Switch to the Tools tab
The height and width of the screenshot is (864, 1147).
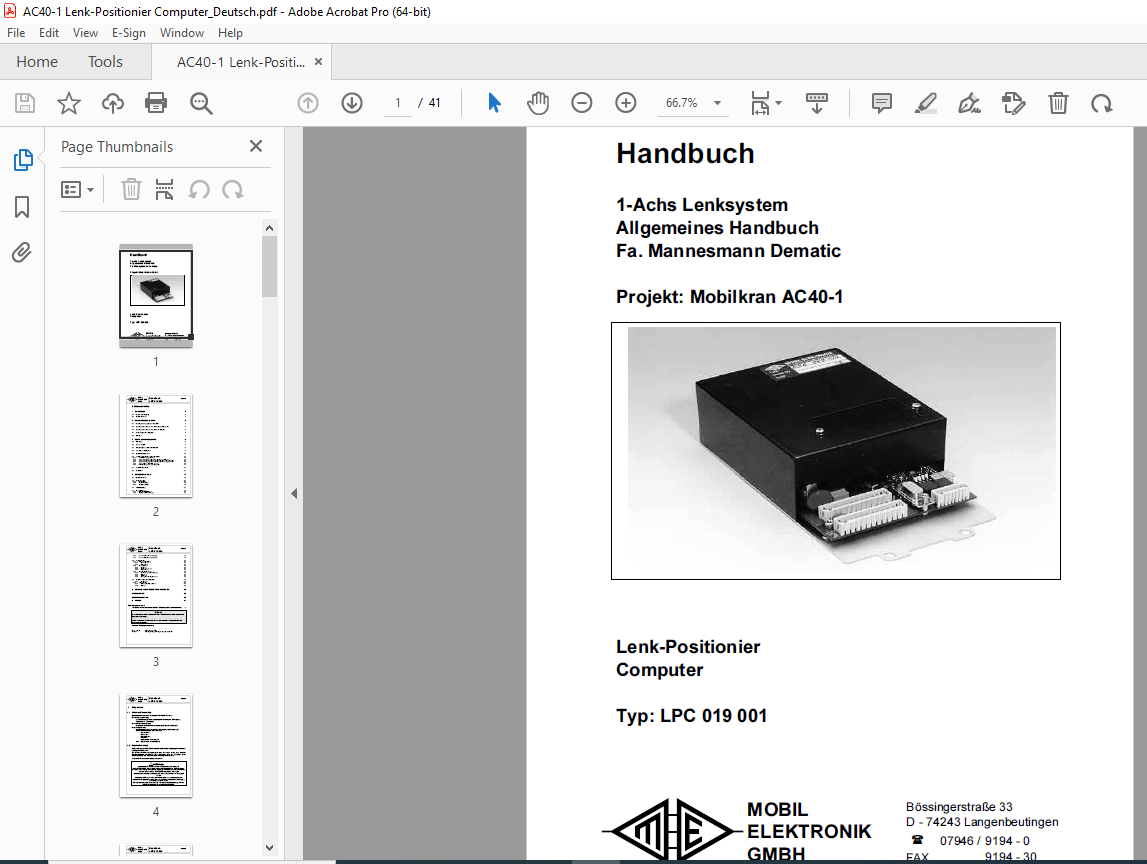pyautogui.click(x=105, y=62)
